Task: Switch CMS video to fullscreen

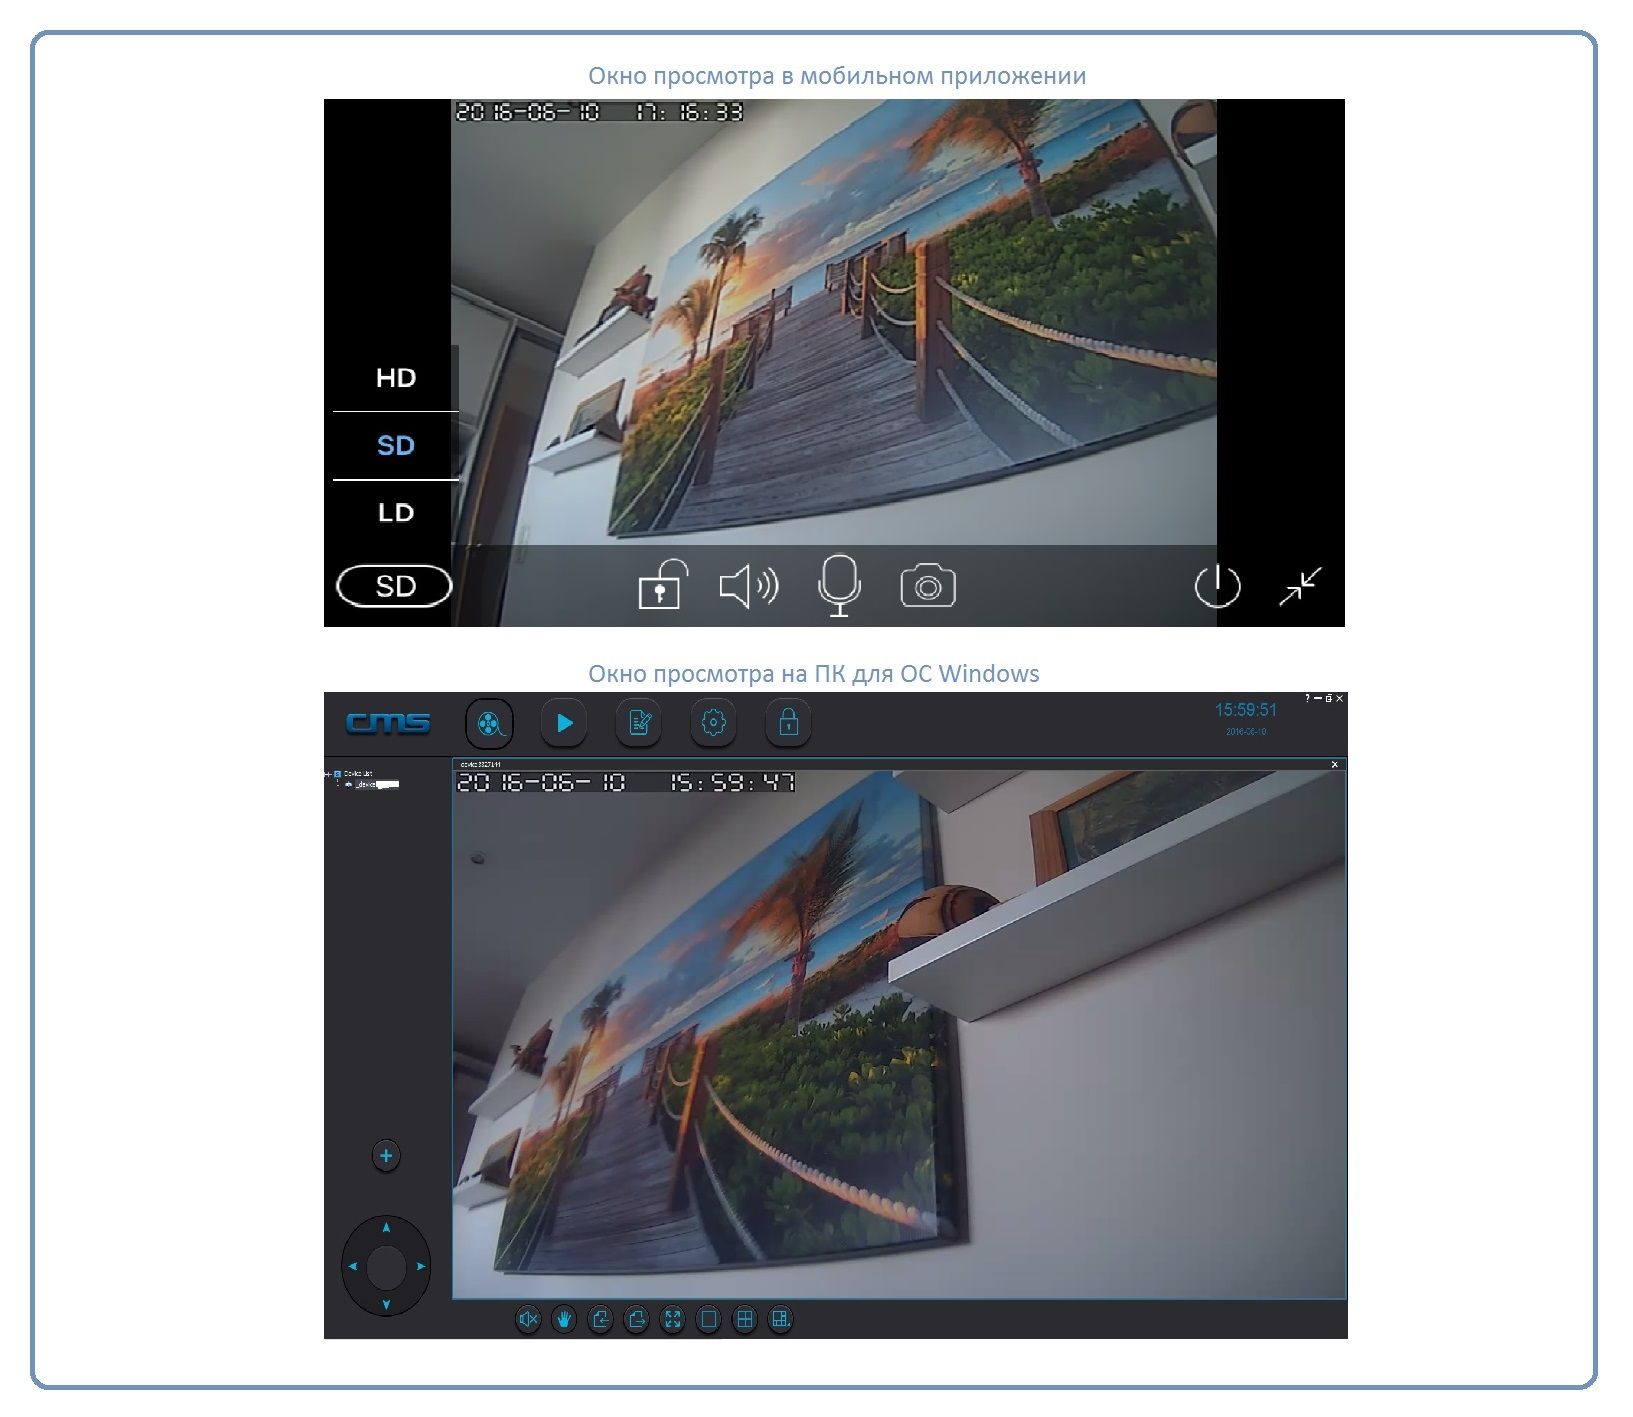Action: 673,1320
